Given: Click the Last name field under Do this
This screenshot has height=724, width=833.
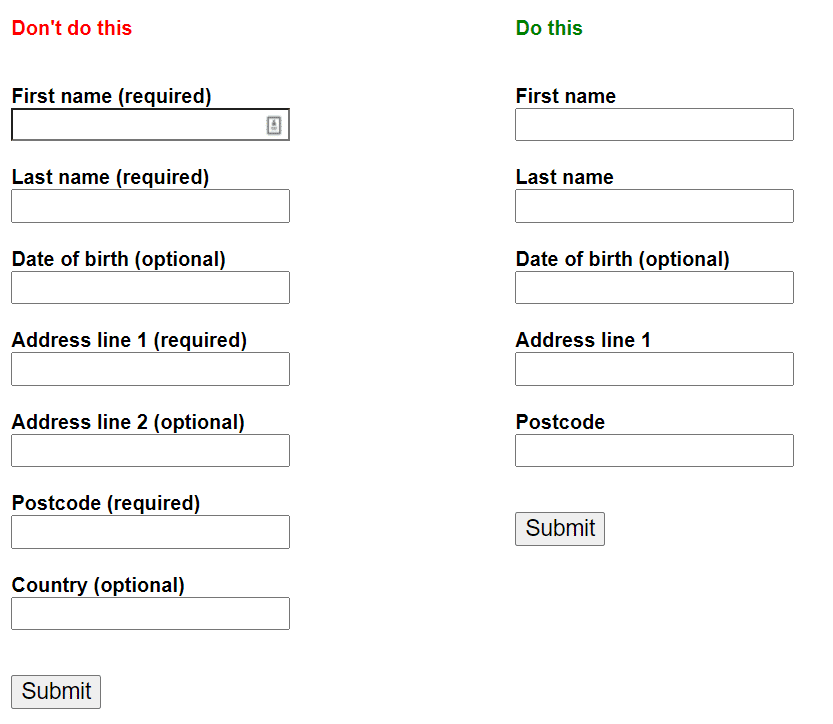Looking at the screenshot, I should pos(653,206).
